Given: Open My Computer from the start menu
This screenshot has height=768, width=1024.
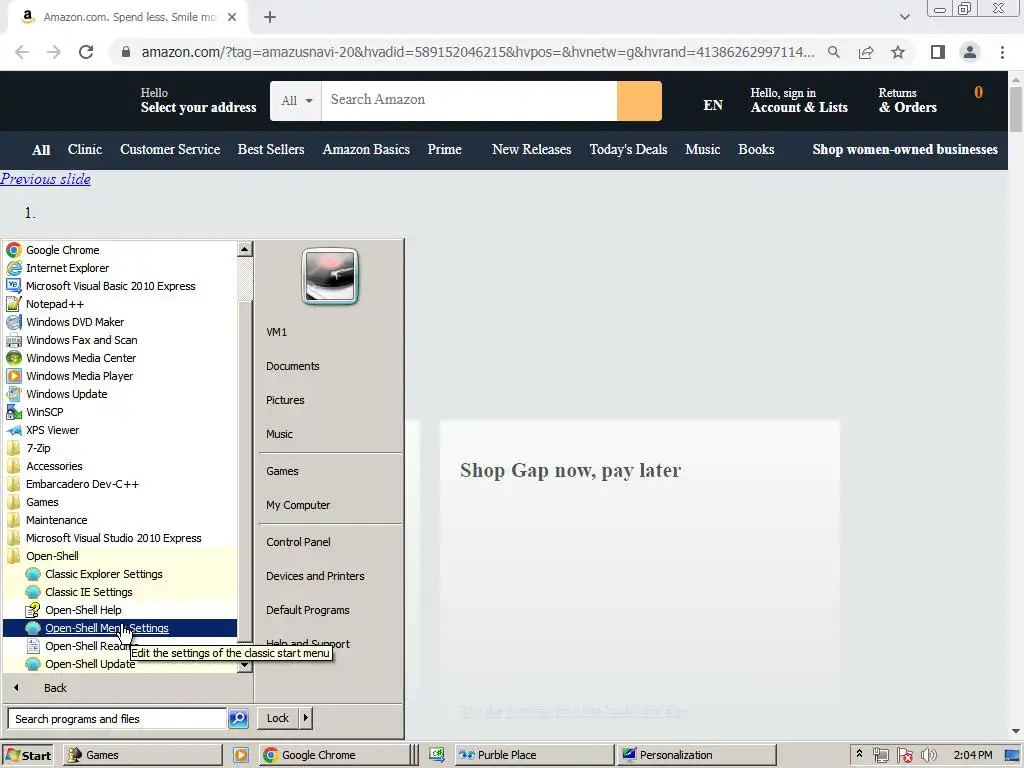Looking at the screenshot, I should (298, 505).
